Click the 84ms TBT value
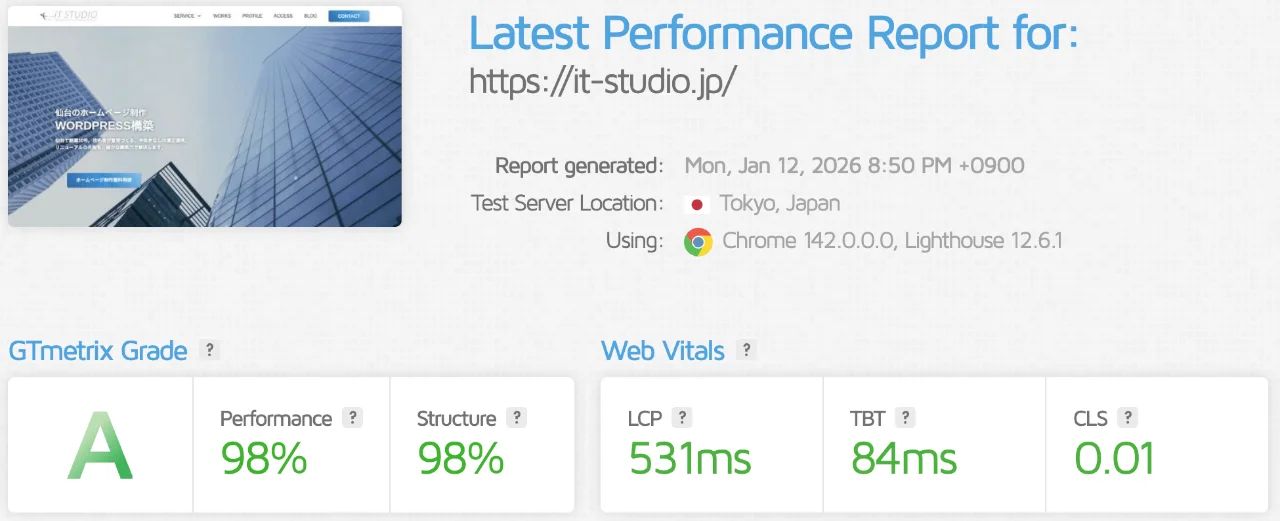Screen dimensions: 1280x521 pyautogui.click(x=904, y=459)
